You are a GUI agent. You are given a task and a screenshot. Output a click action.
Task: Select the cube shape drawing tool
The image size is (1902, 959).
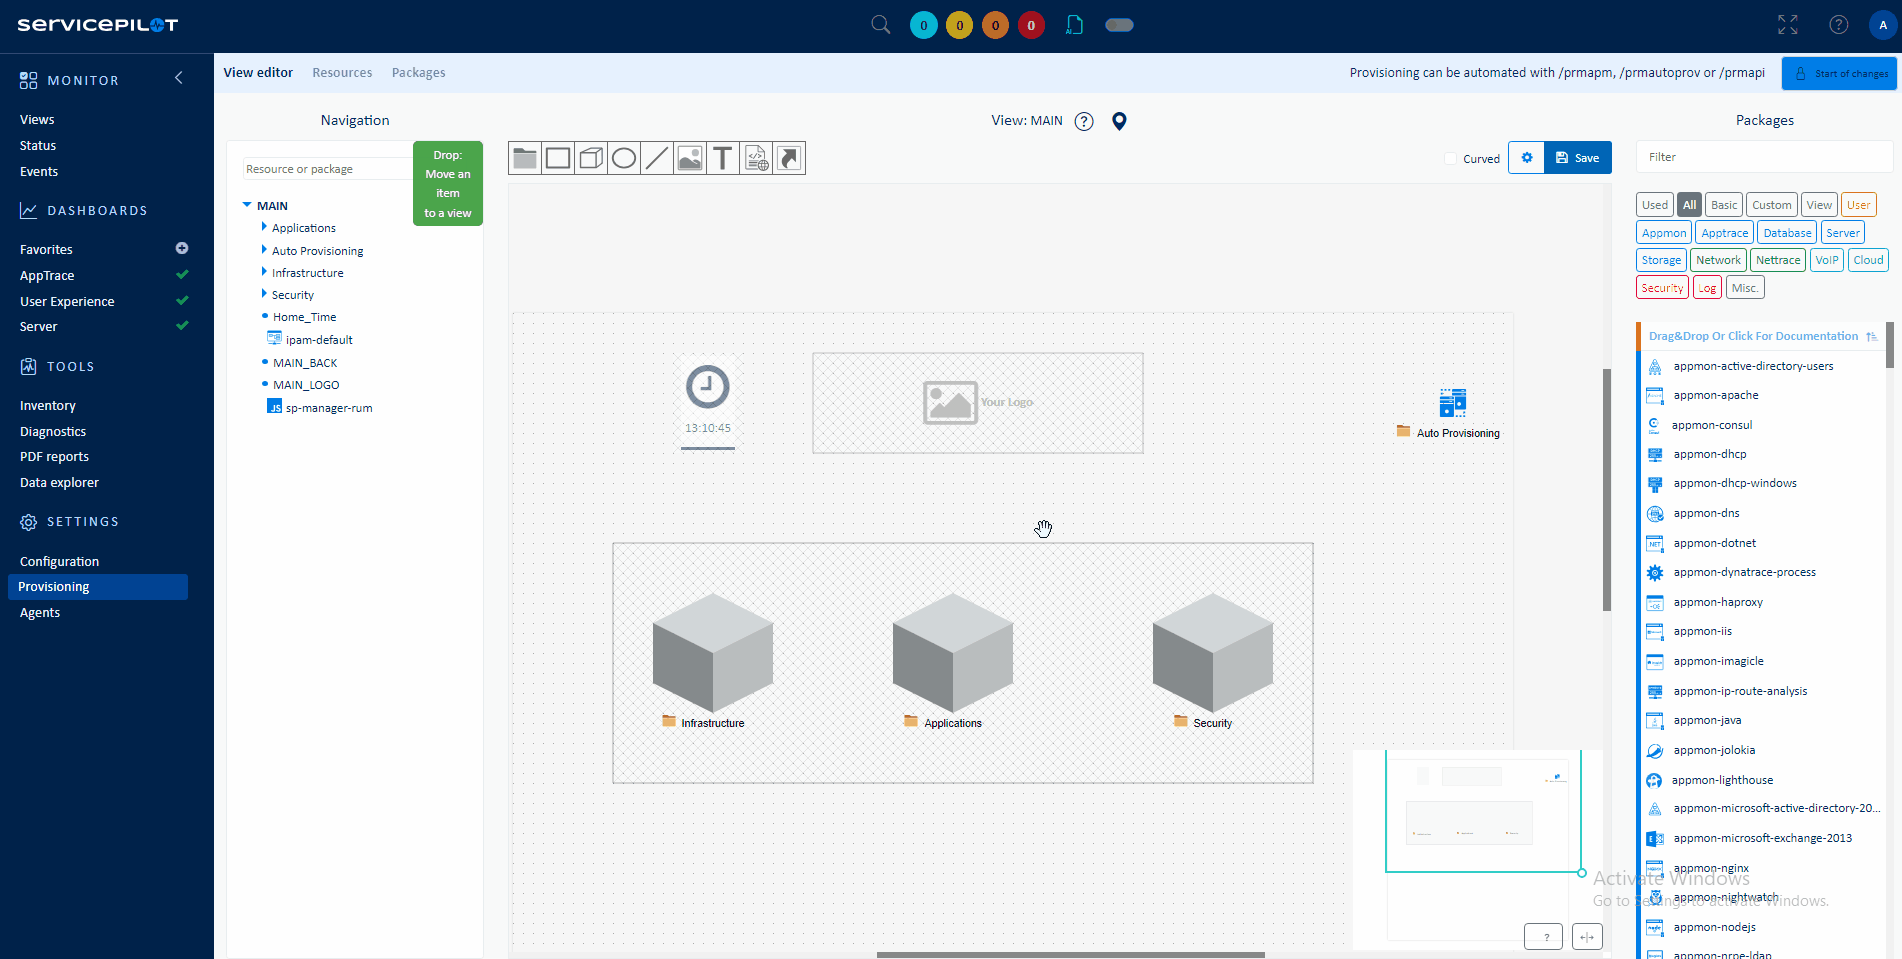click(591, 157)
